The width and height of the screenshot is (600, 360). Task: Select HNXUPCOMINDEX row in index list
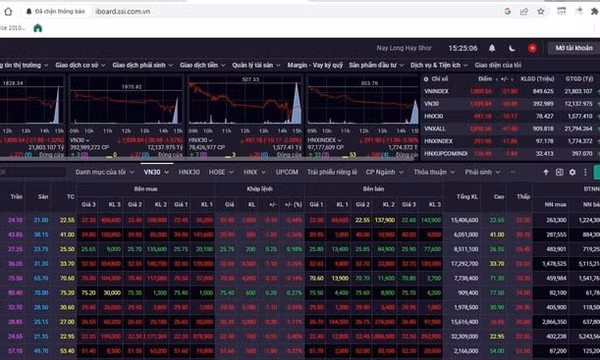510,153
